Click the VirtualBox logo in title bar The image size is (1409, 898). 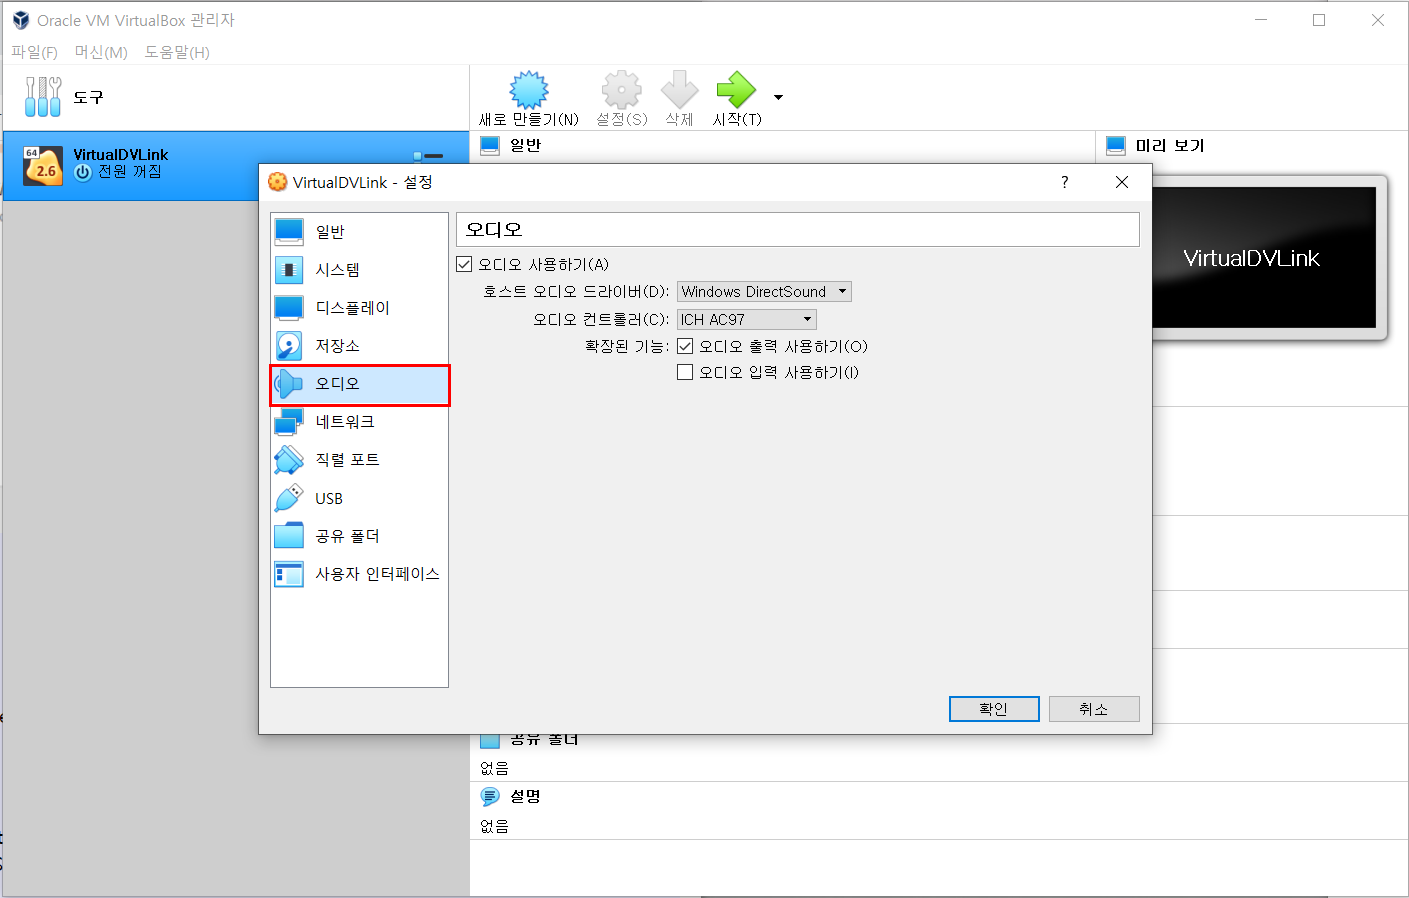(x=20, y=20)
